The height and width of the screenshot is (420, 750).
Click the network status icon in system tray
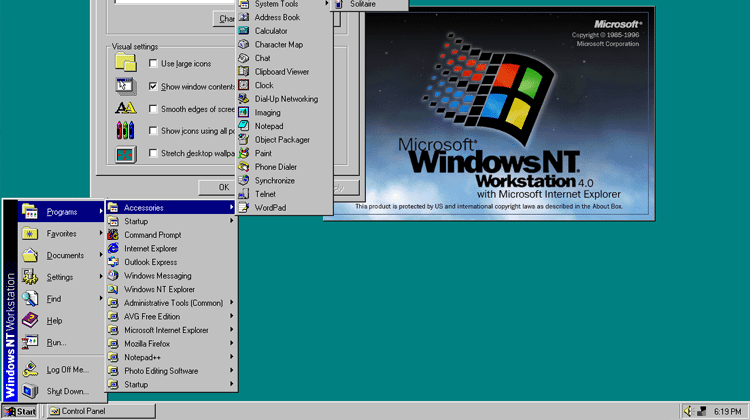coord(702,411)
